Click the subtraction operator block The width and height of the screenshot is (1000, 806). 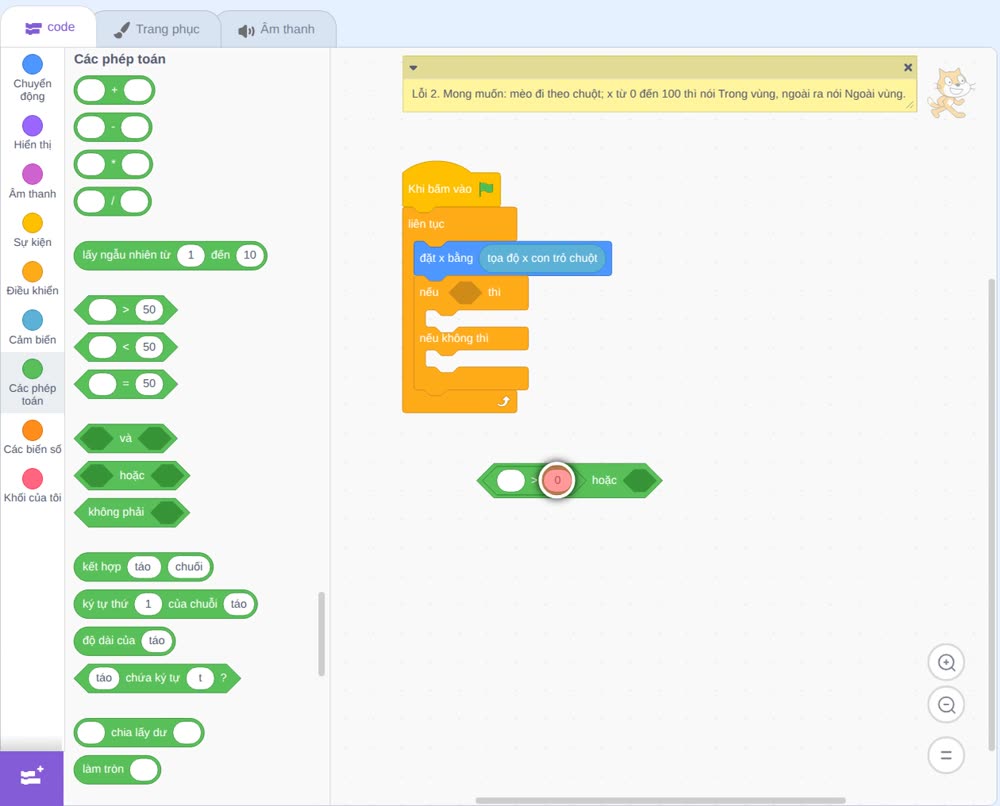(113, 128)
